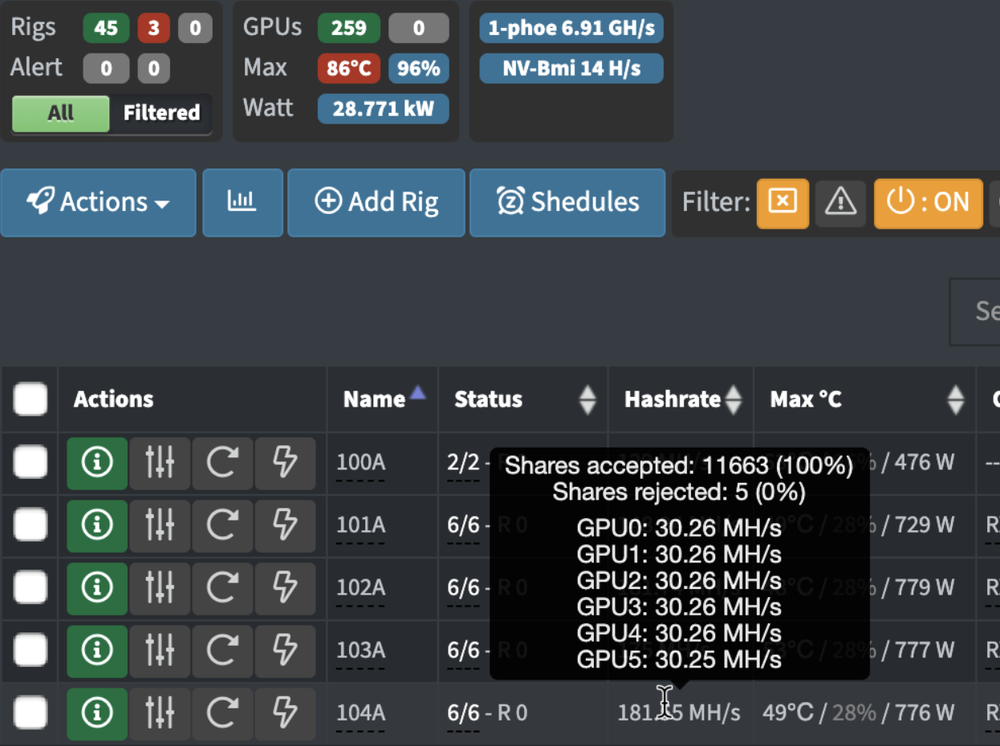1000x746 pixels.
Task: Toggle the power ON filter
Action: click(x=928, y=203)
